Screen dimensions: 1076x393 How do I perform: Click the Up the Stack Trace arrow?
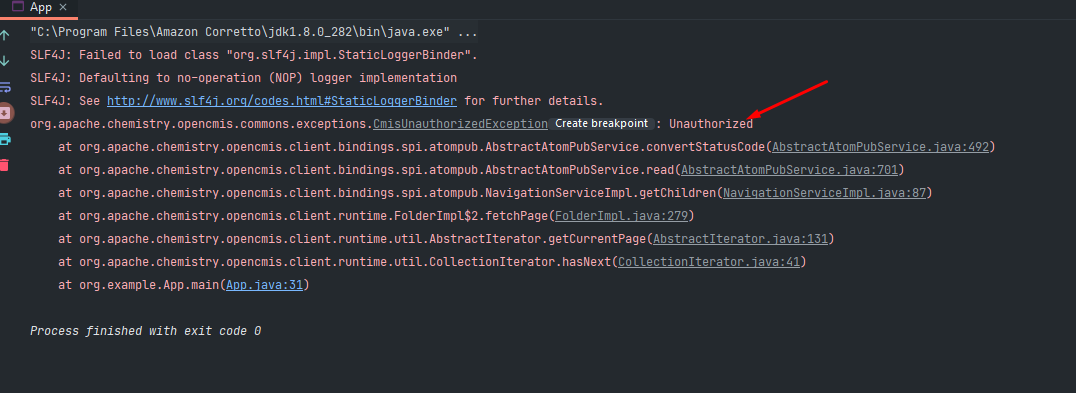tap(5, 36)
